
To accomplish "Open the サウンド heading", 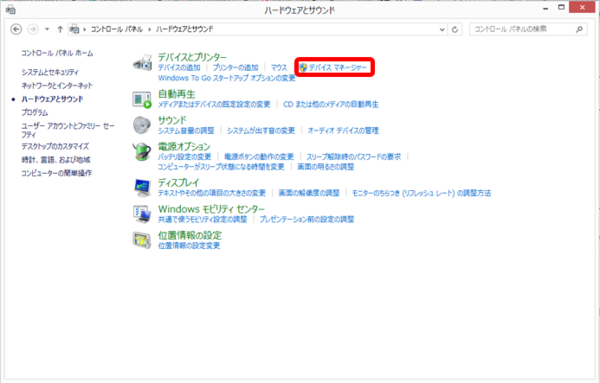I will click(x=172, y=120).
